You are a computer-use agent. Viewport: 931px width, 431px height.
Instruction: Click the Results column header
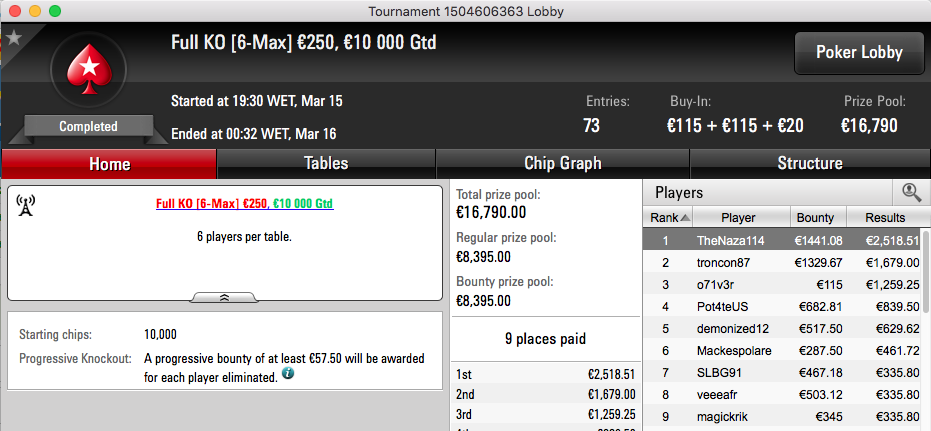(885, 218)
